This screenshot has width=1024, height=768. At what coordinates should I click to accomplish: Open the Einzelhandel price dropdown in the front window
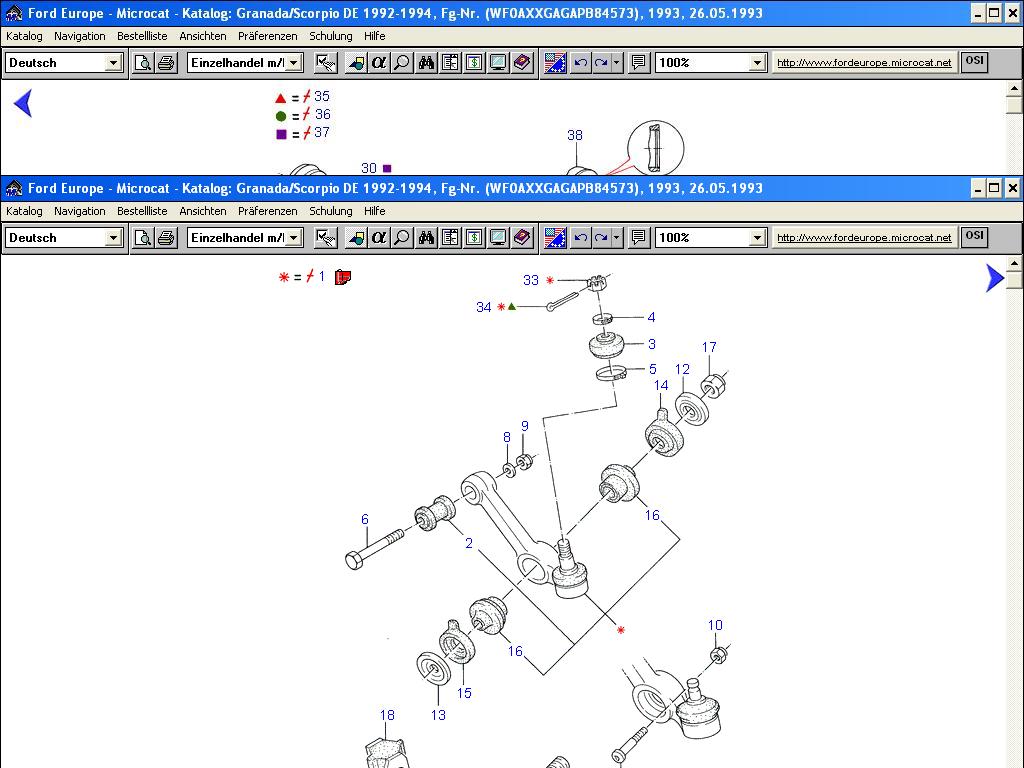[x=294, y=238]
